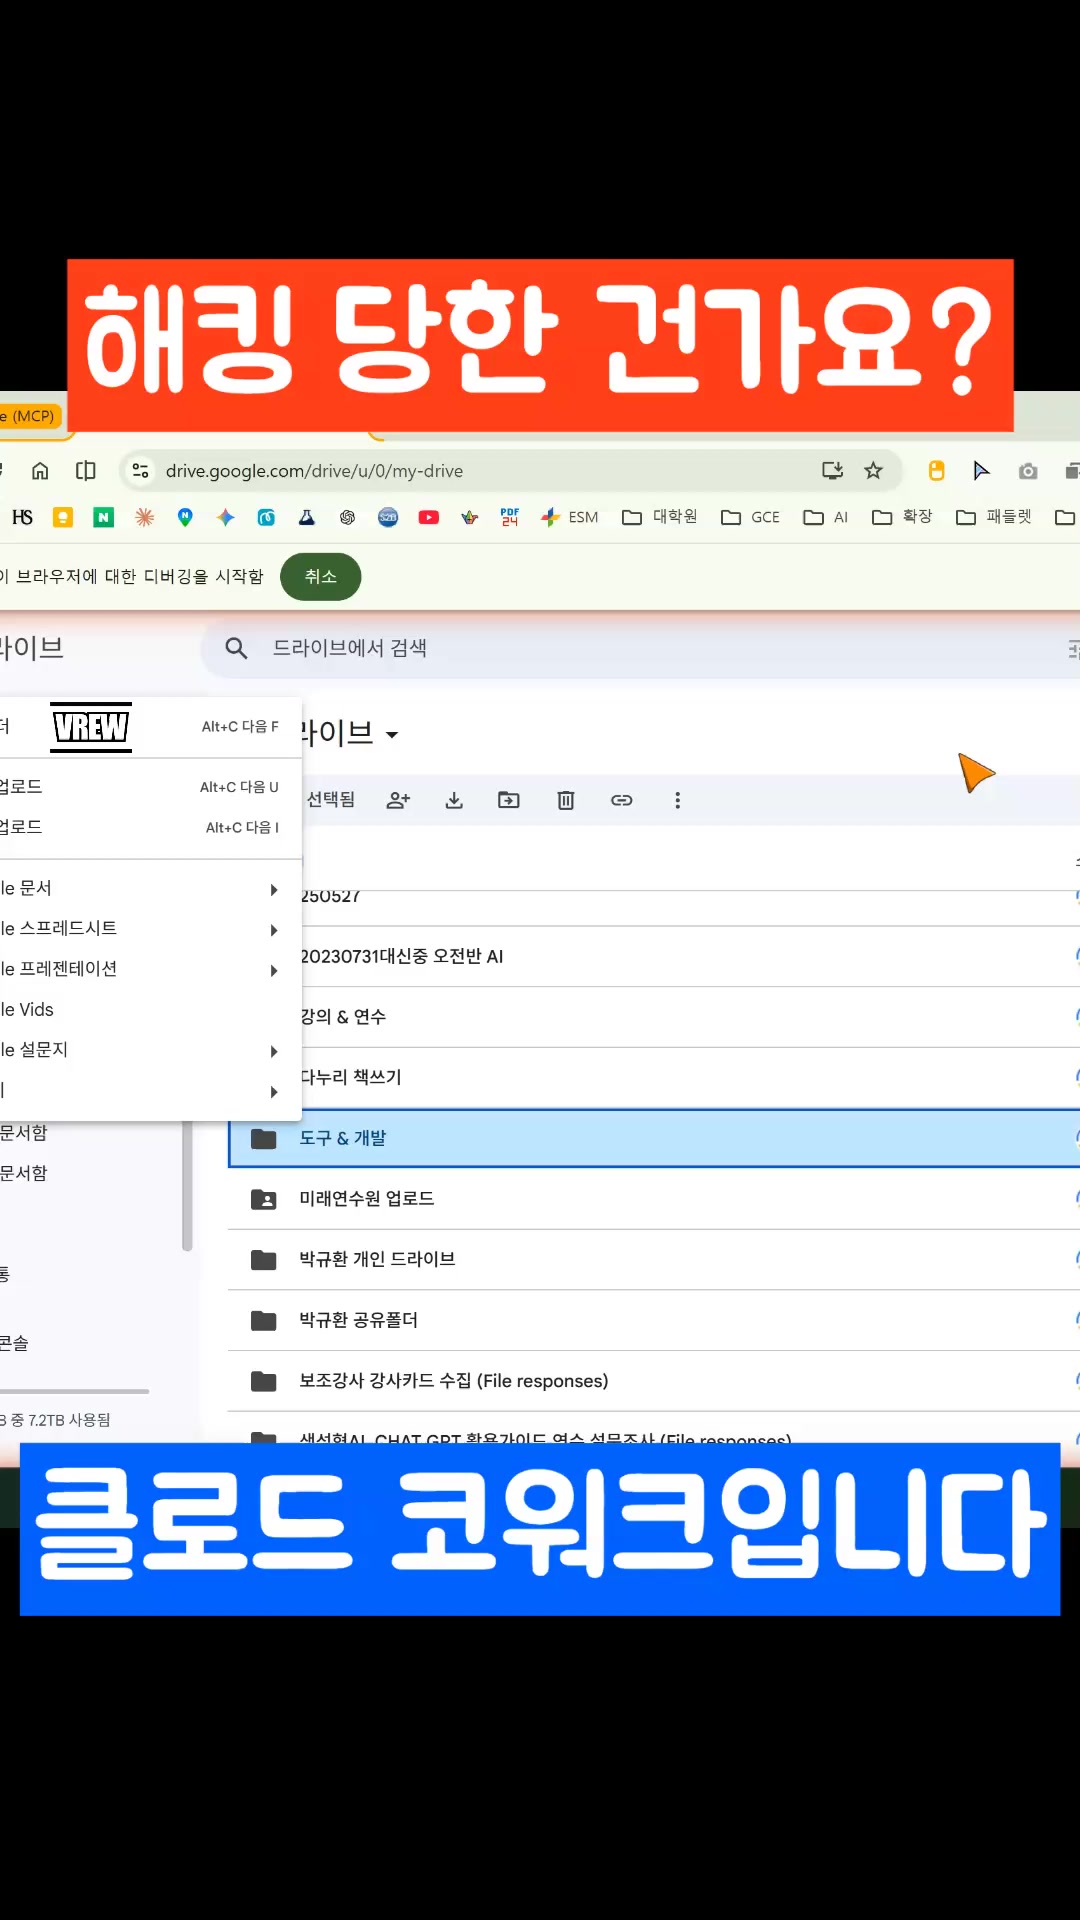
Task: Click the drive.google.com address bar URL
Action: click(x=314, y=471)
